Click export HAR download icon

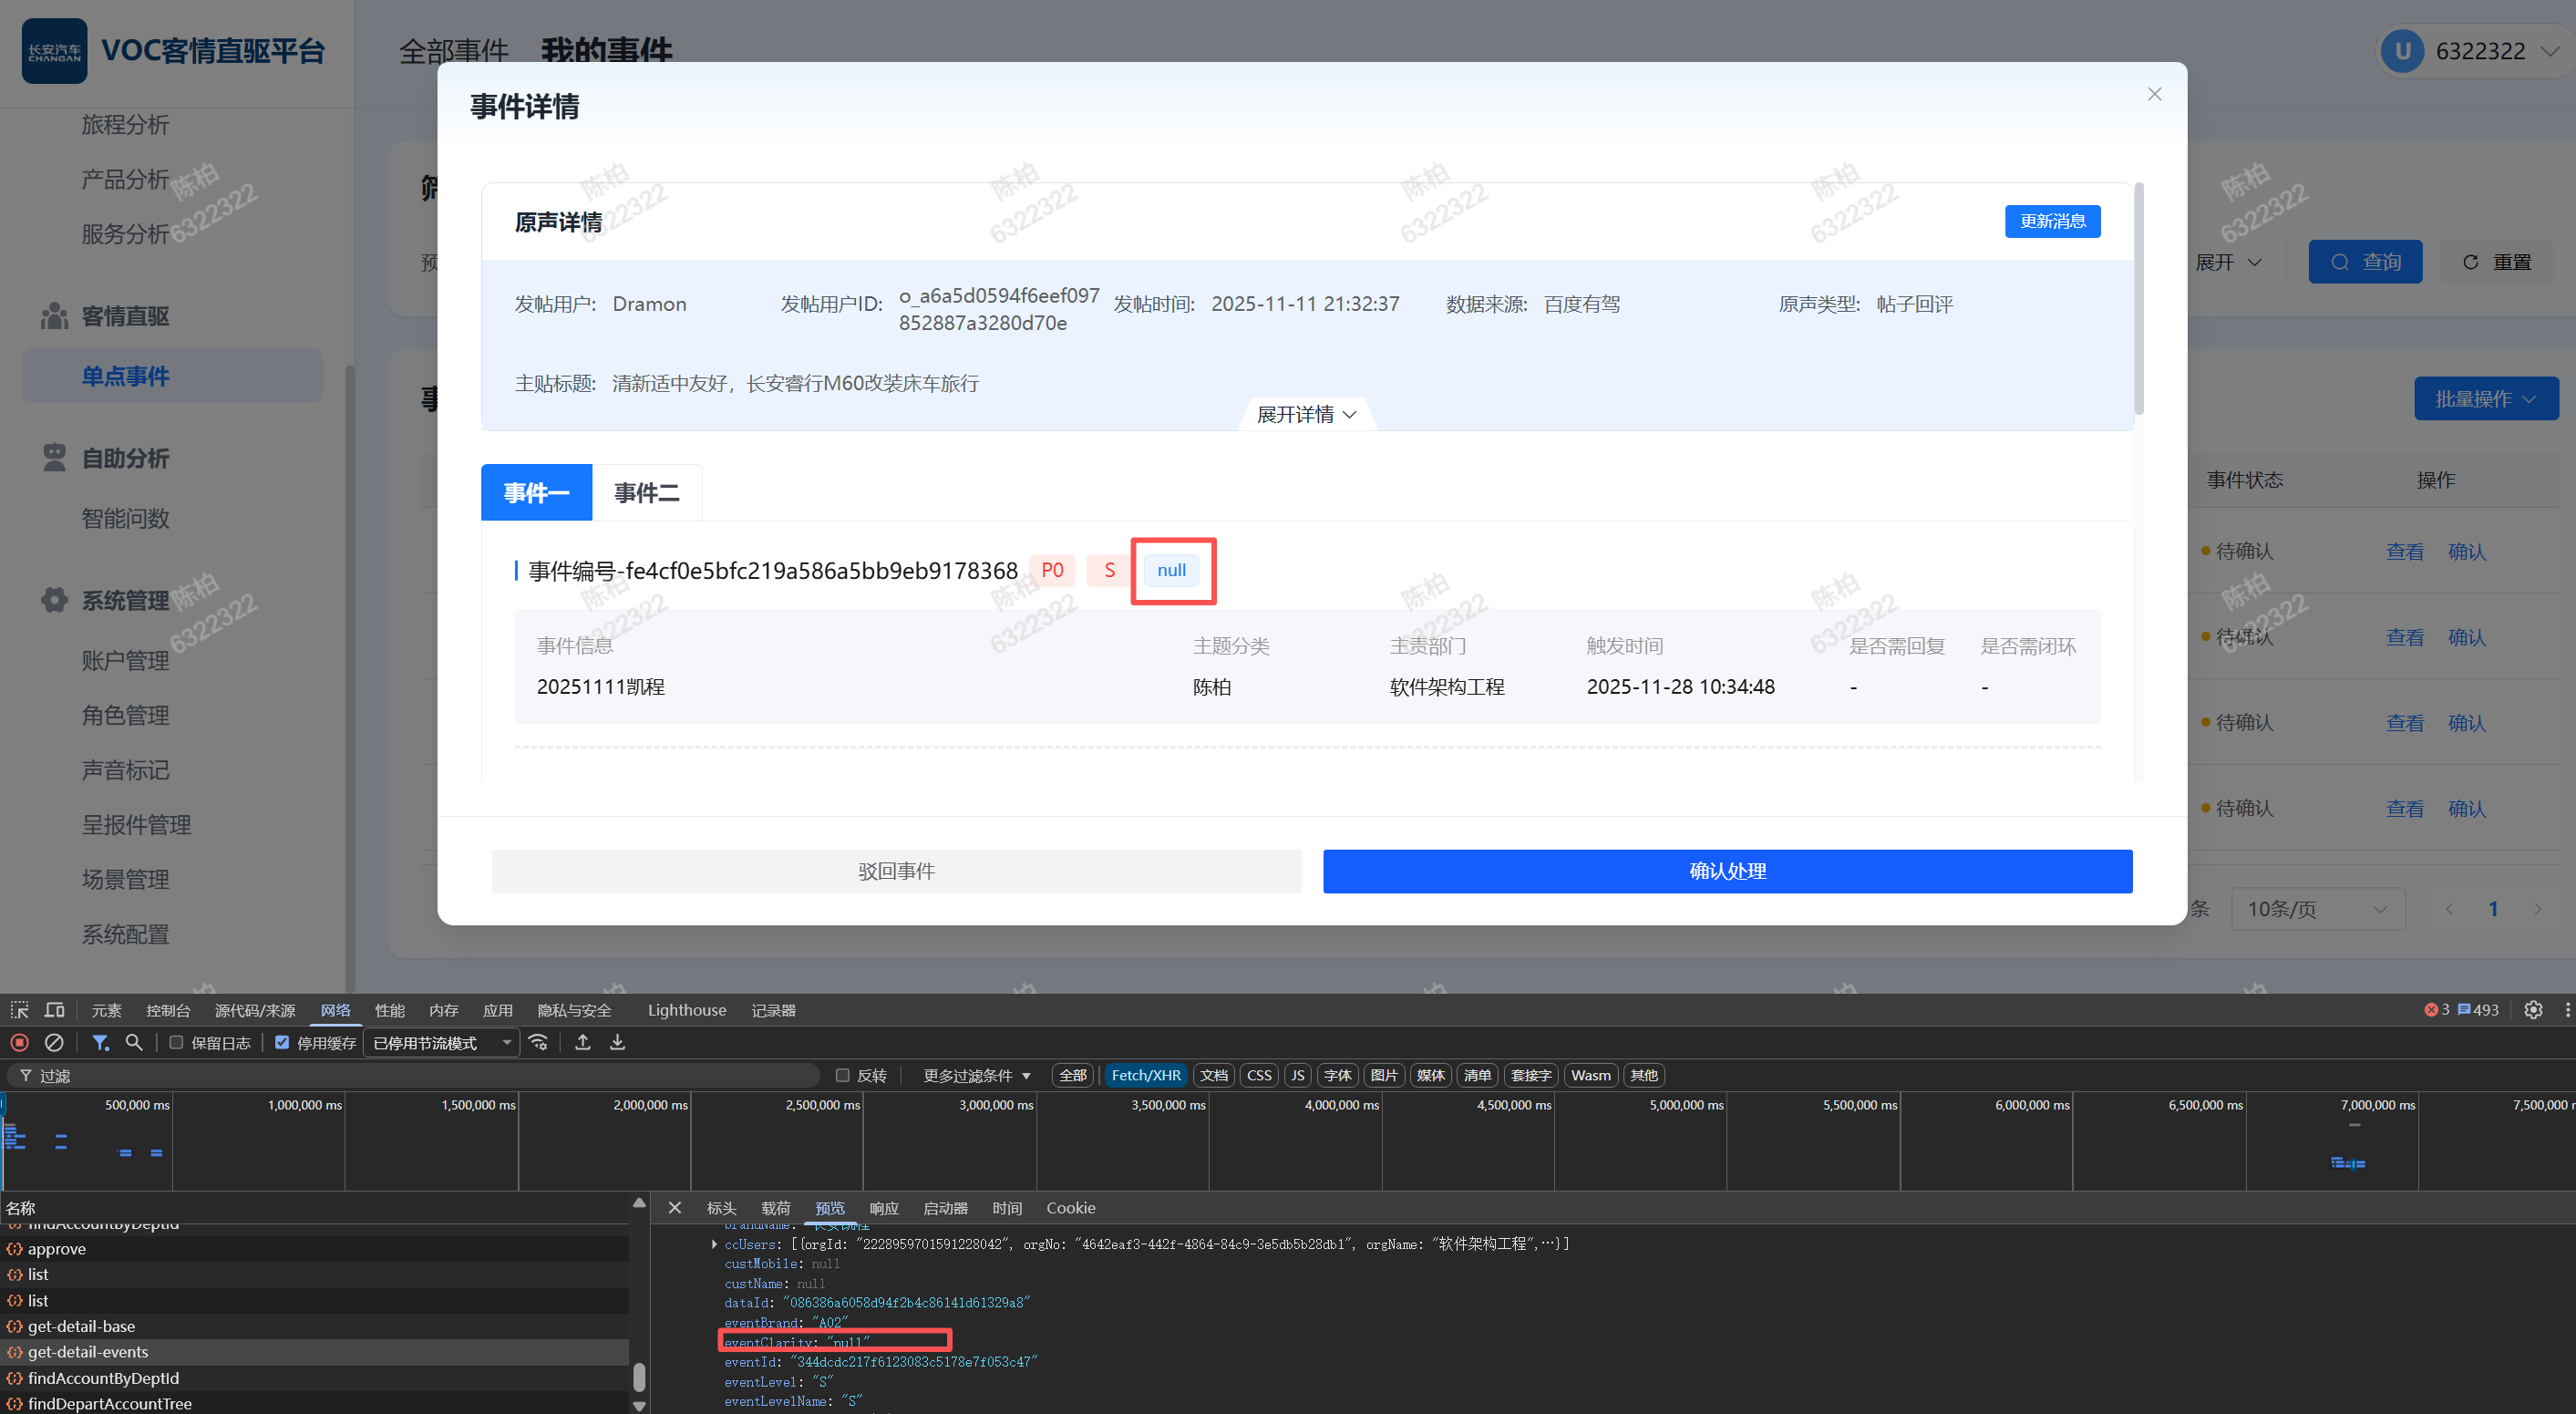(x=617, y=1042)
